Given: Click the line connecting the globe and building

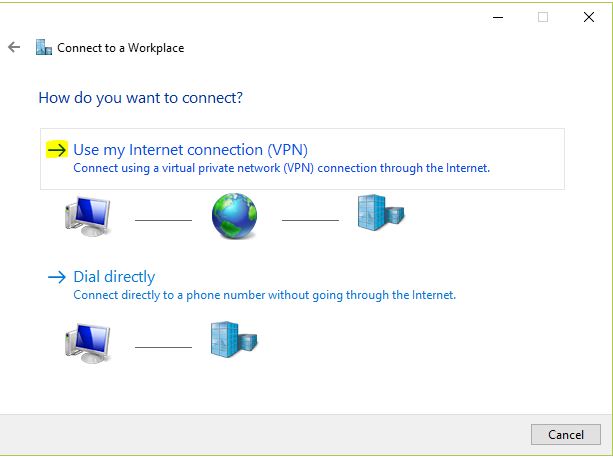Looking at the screenshot, I should (310, 220).
